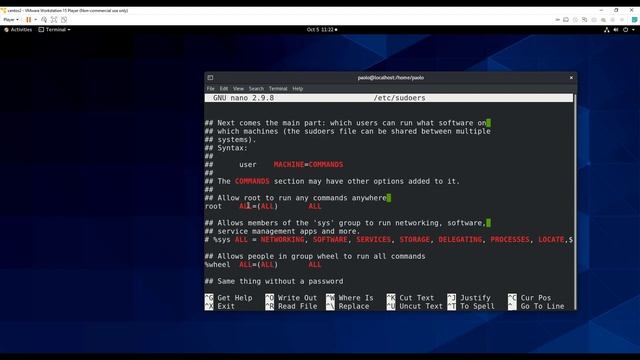The image size is (640, 360).
Task: Restore down the VMware Player window
Action: click(616, 10)
